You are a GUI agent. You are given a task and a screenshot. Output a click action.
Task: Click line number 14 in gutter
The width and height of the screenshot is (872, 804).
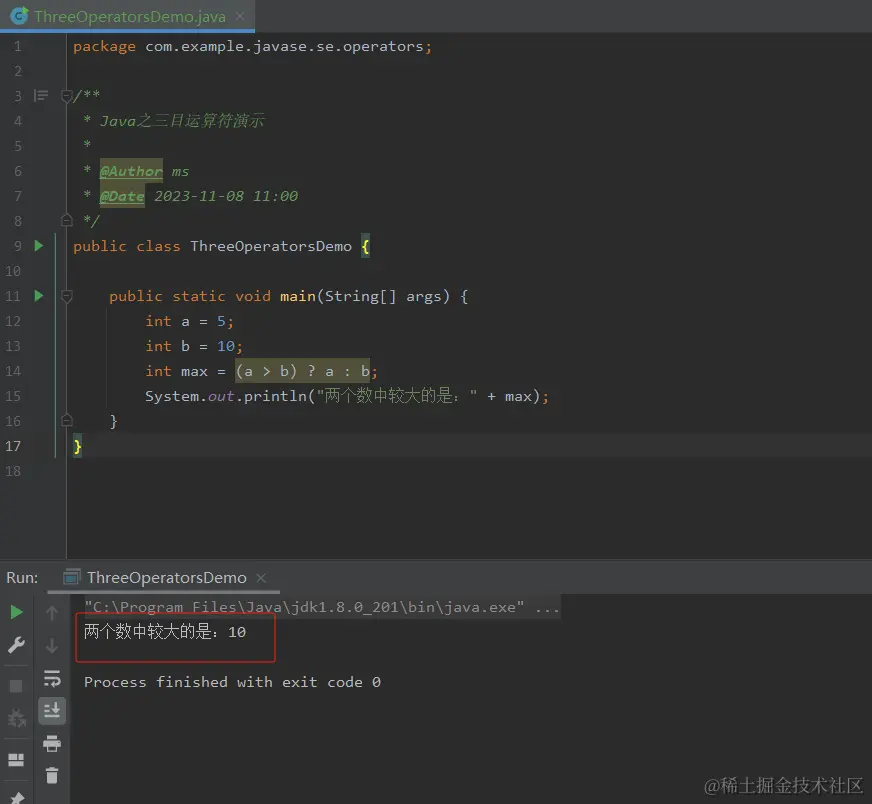[x=13, y=371]
